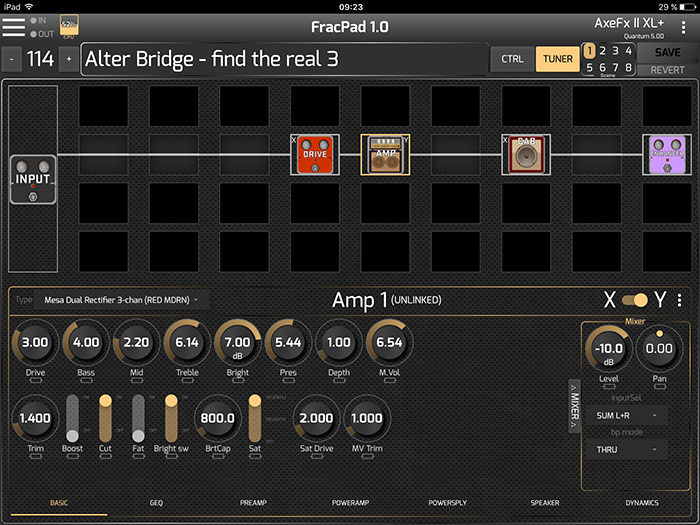Open amp Type dropdown Mesa Dual Rectifier
Screen dimensions: 700x525
pyautogui.click(x=121, y=300)
